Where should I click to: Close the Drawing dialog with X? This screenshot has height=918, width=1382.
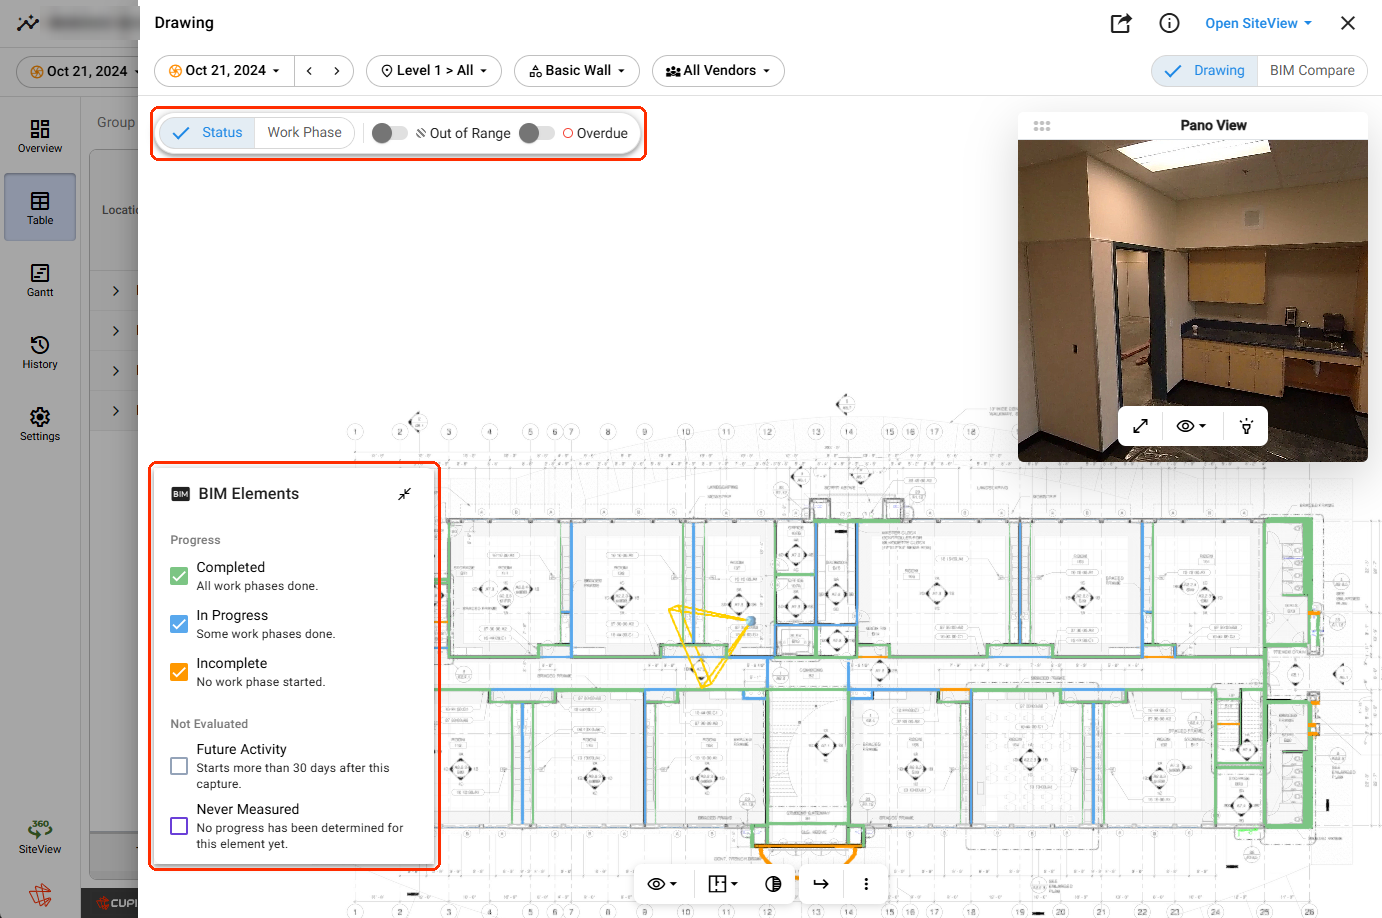pos(1348,23)
